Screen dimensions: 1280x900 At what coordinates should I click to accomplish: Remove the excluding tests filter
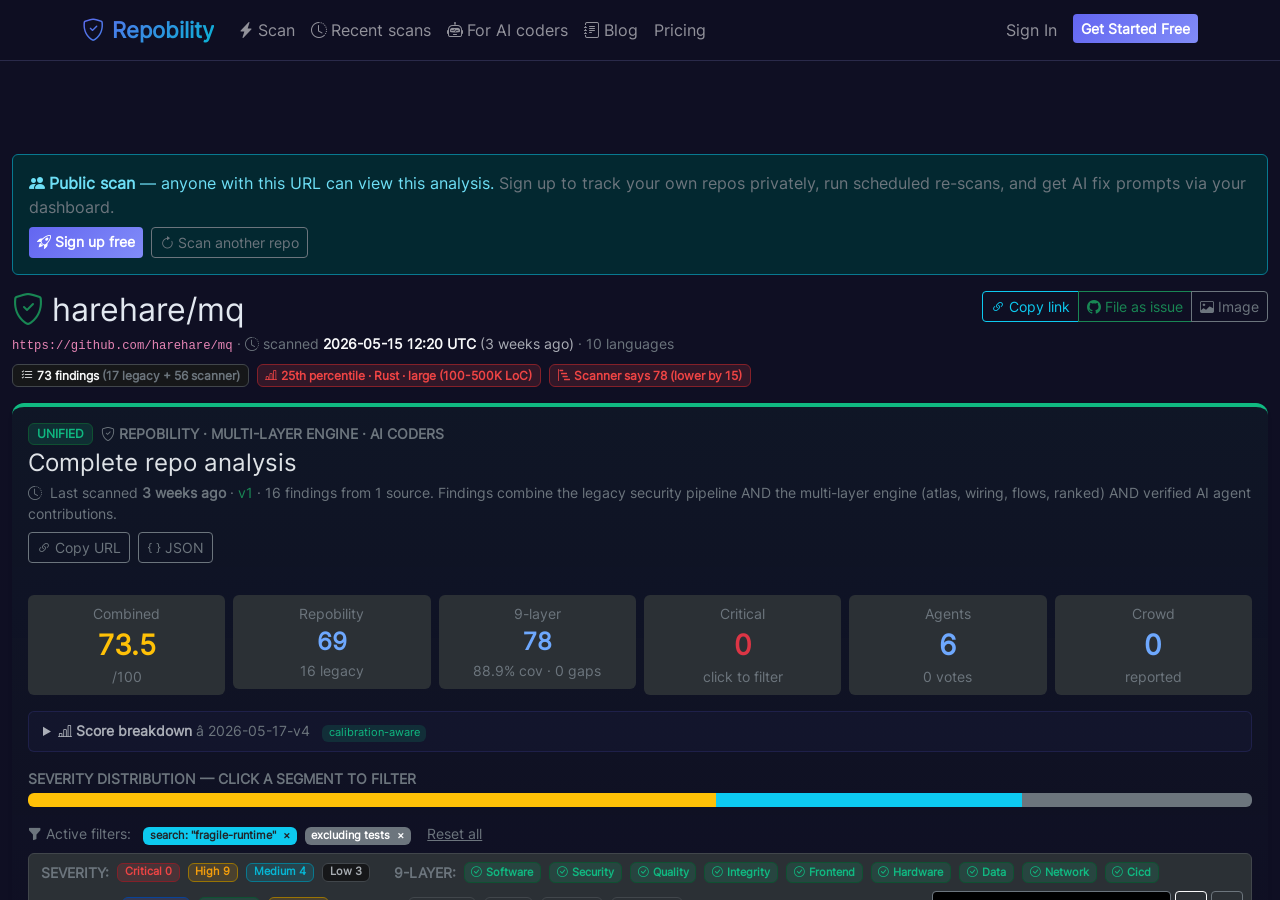coord(401,835)
